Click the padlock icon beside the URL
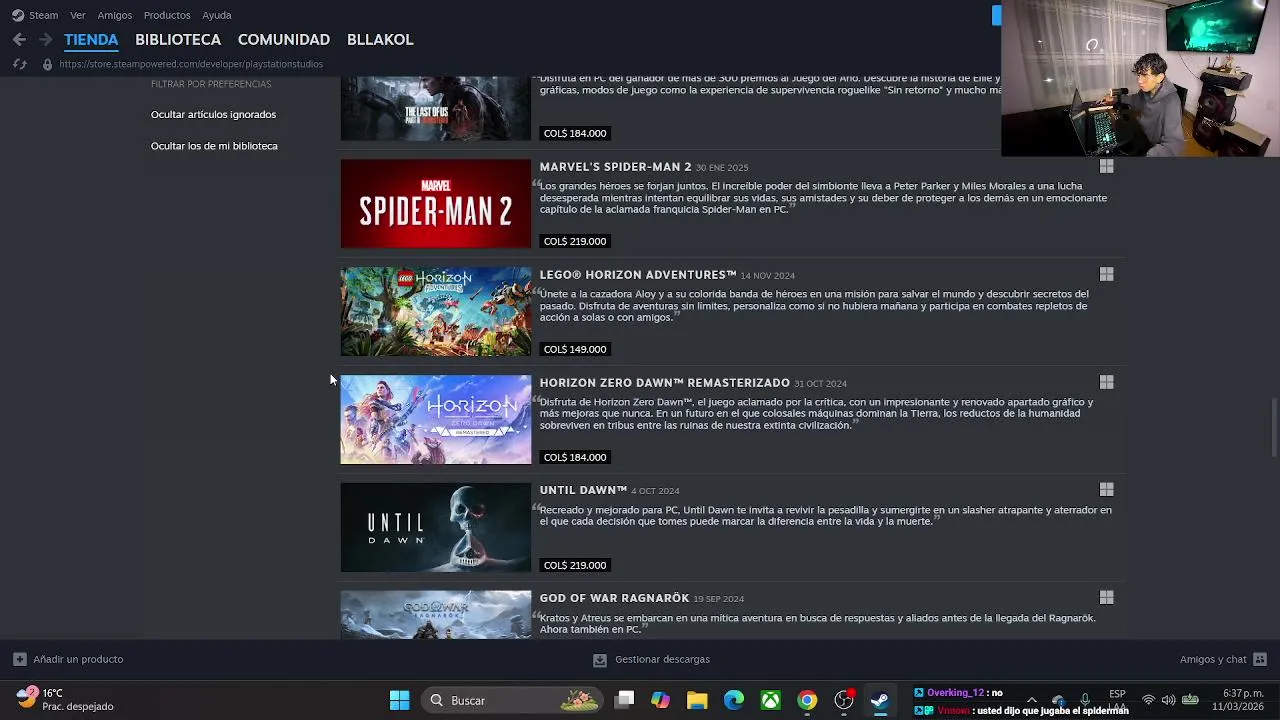This screenshot has height=720, width=1280. (x=47, y=64)
